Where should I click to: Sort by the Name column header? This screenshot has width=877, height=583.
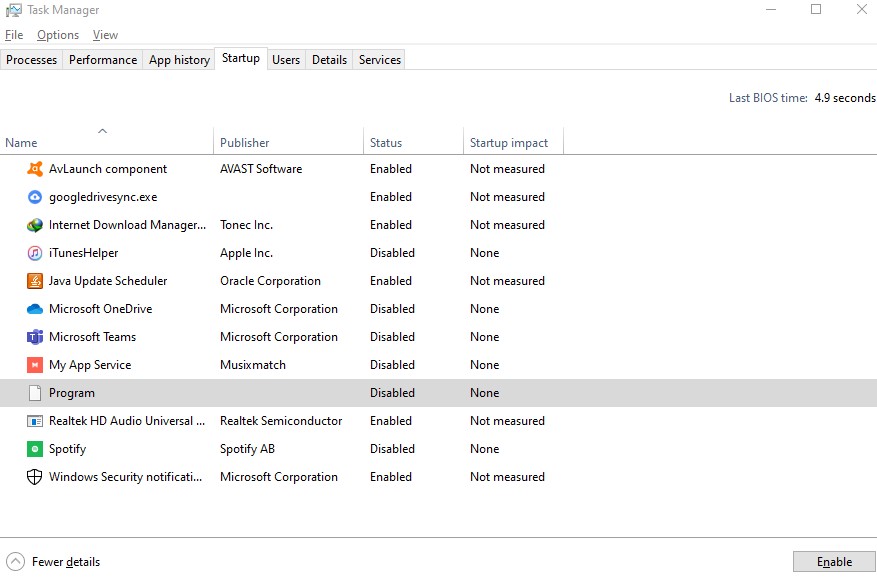(x=106, y=142)
